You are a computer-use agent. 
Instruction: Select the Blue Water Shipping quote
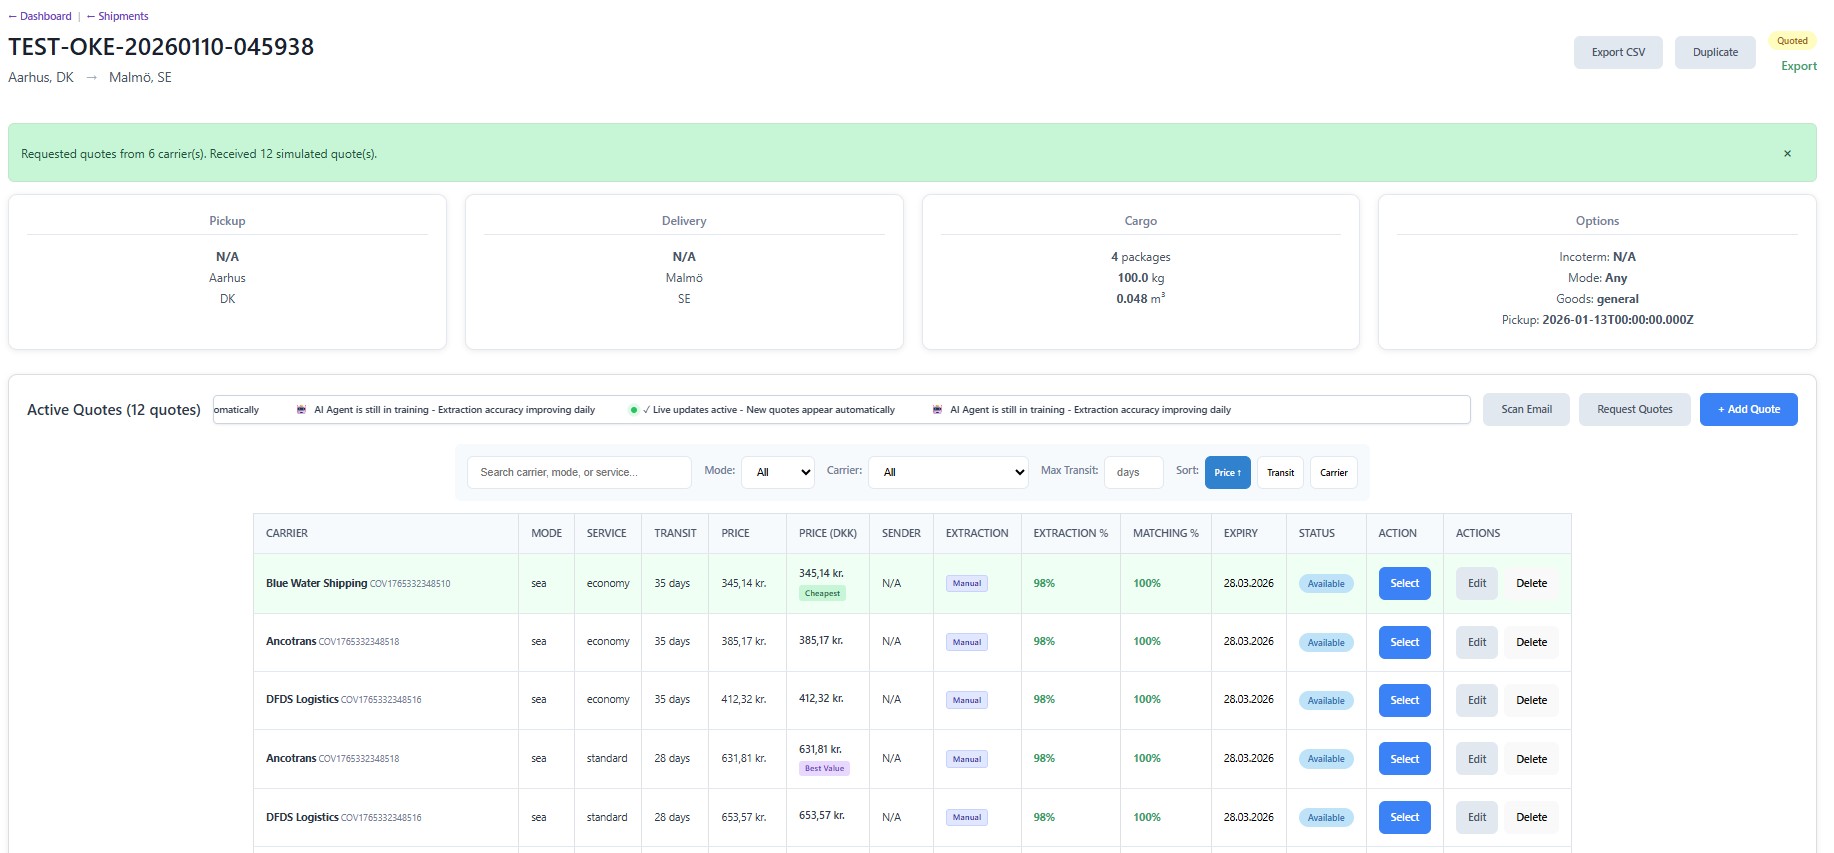pyautogui.click(x=1404, y=583)
